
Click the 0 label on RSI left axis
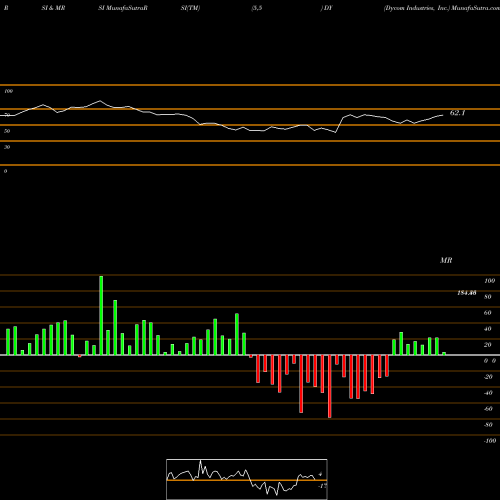[5, 171]
